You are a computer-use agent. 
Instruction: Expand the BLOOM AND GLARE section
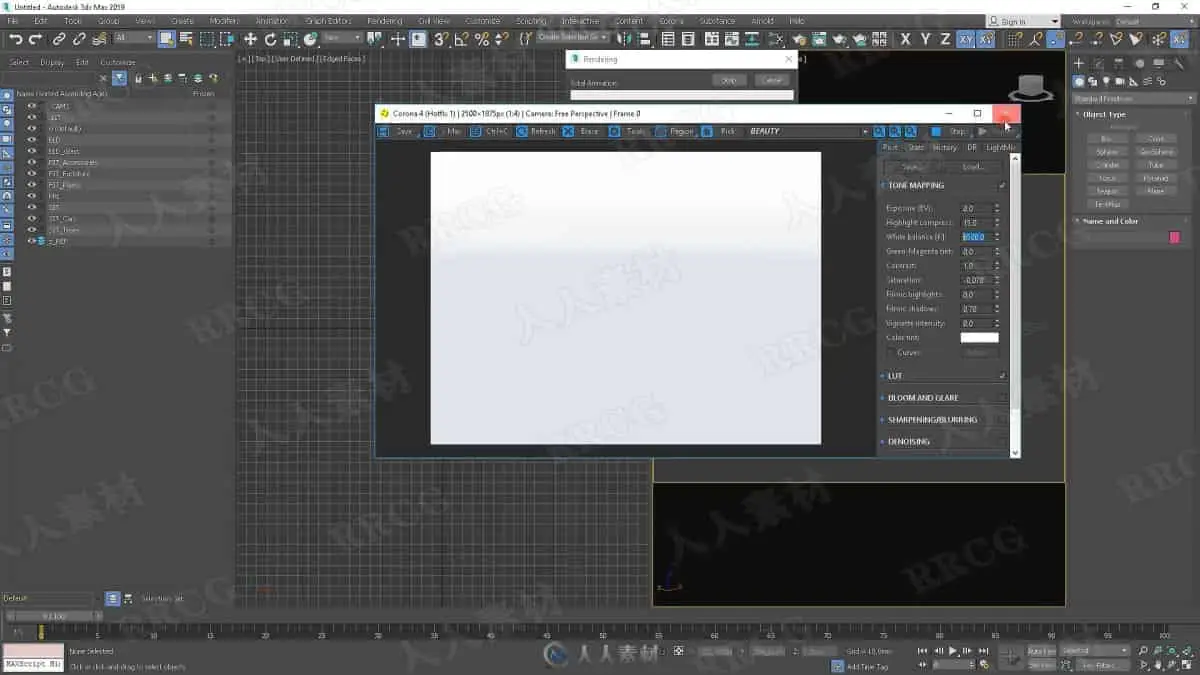point(922,398)
